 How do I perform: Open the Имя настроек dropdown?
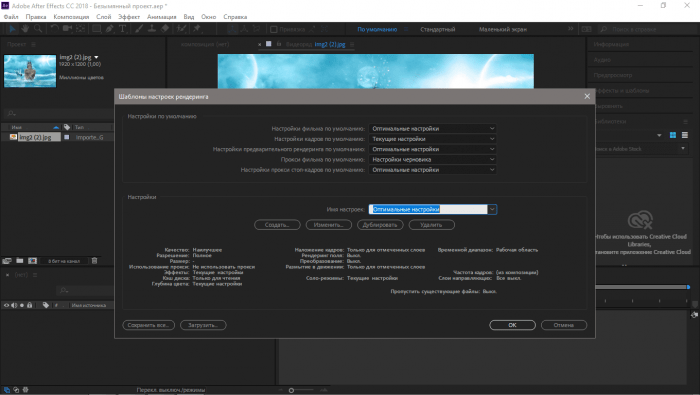click(492, 209)
